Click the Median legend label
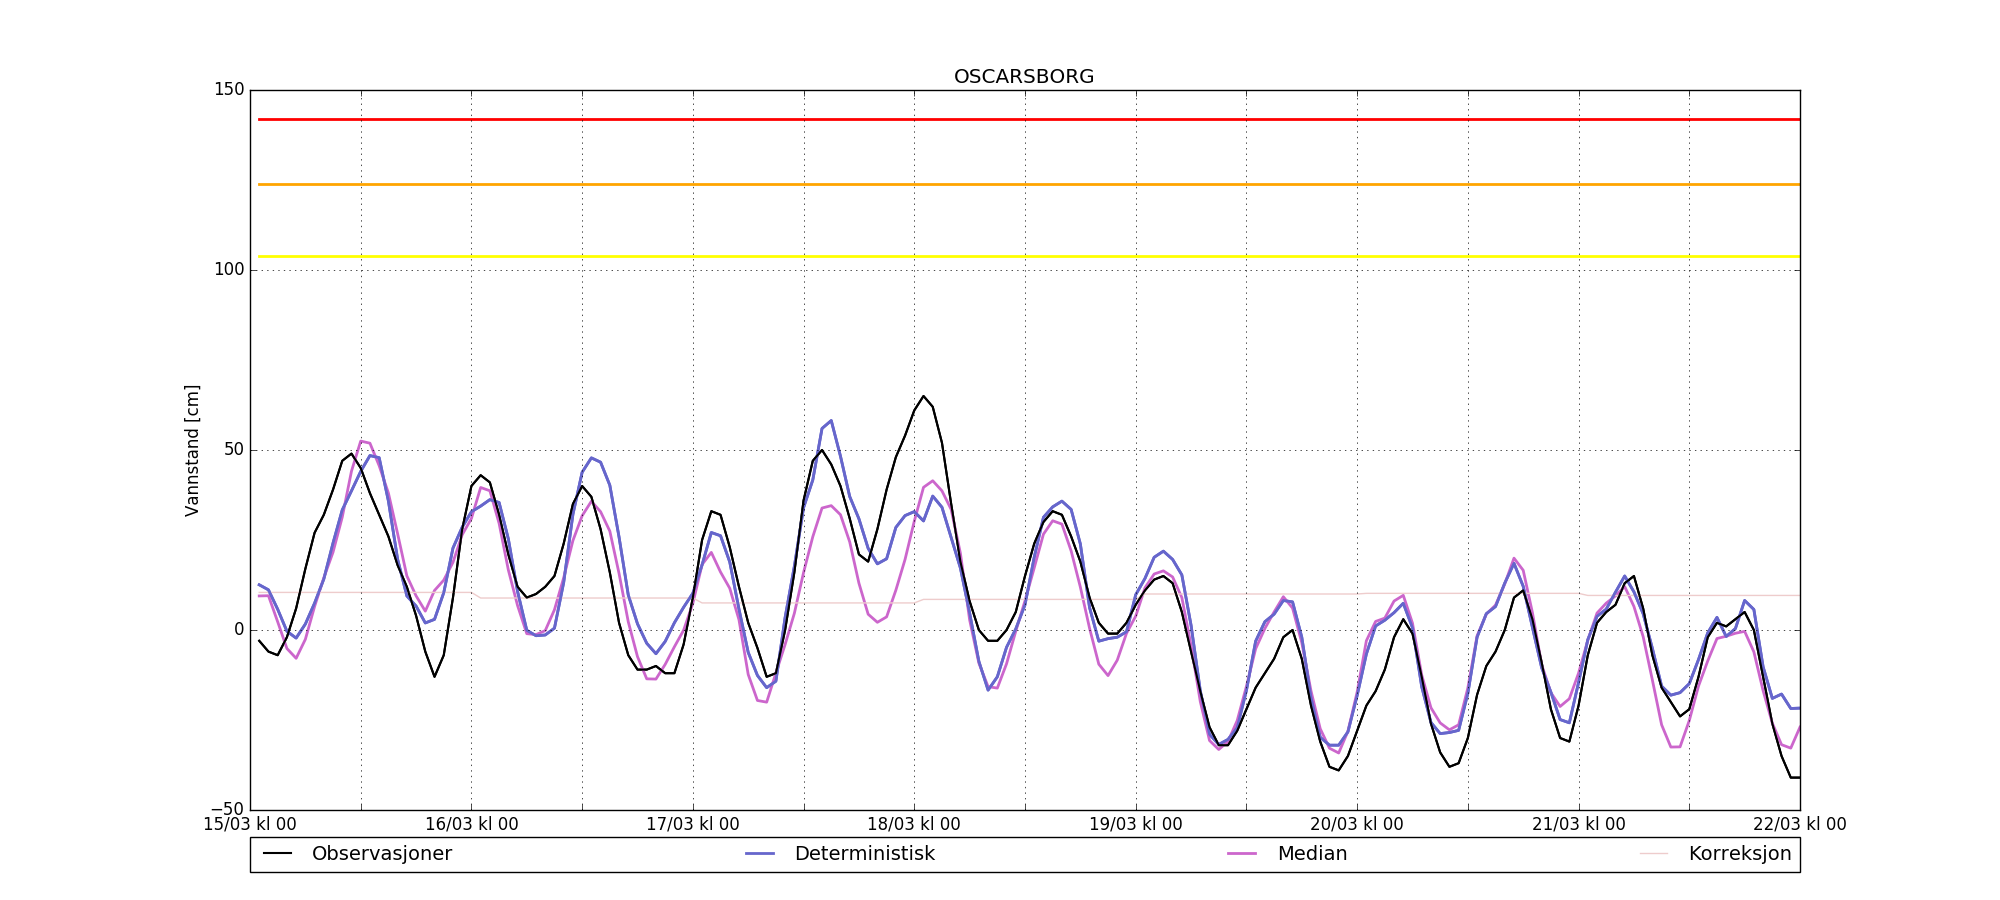2000x900 pixels. click(1311, 854)
